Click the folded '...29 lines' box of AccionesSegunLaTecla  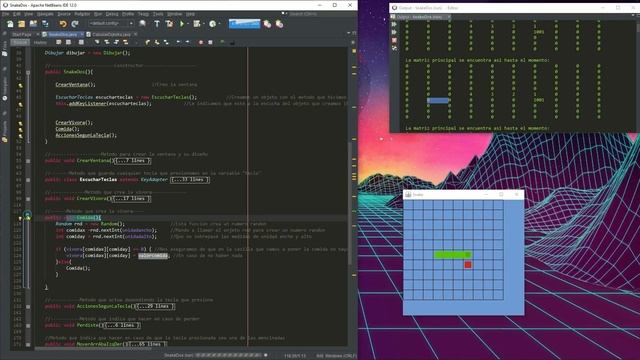tap(155, 307)
